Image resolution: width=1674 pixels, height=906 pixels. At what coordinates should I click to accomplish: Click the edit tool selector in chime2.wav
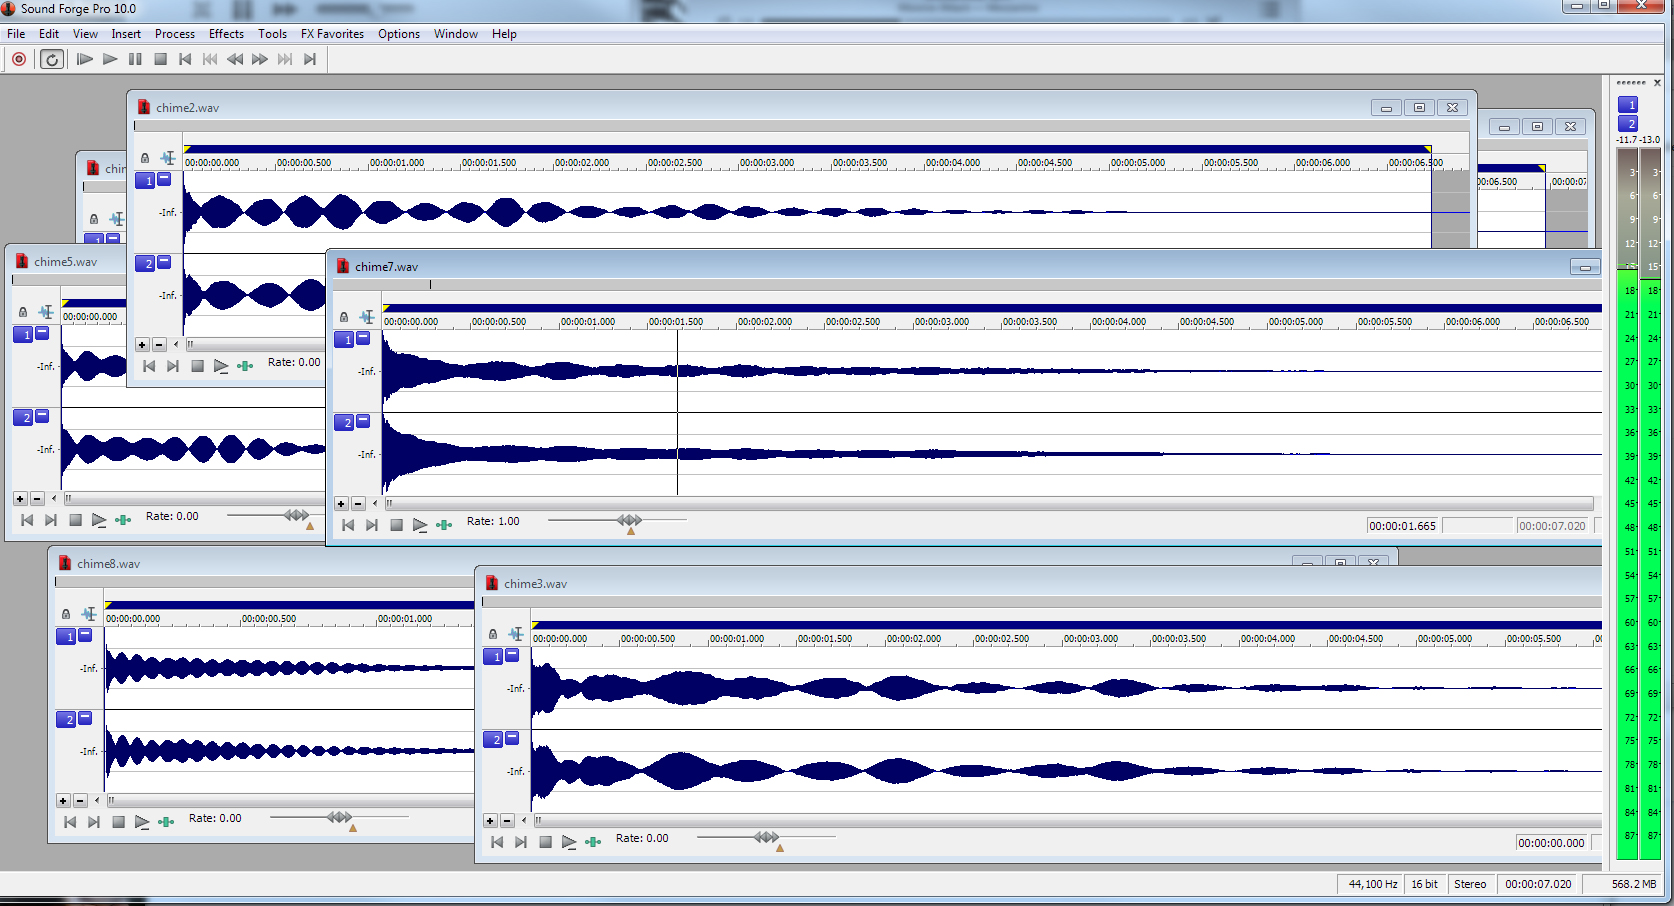(x=168, y=158)
